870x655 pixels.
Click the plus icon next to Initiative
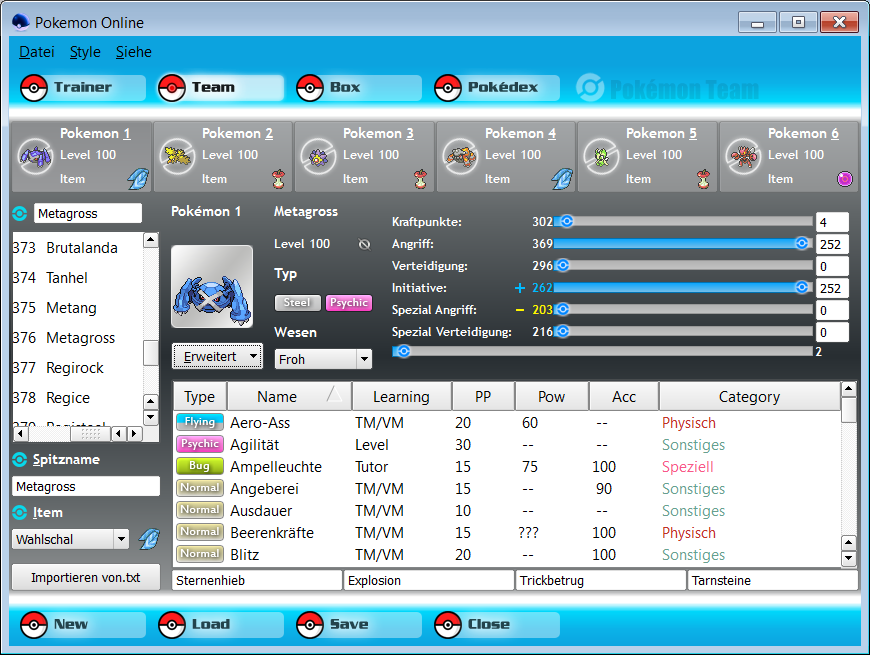[x=520, y=288]
